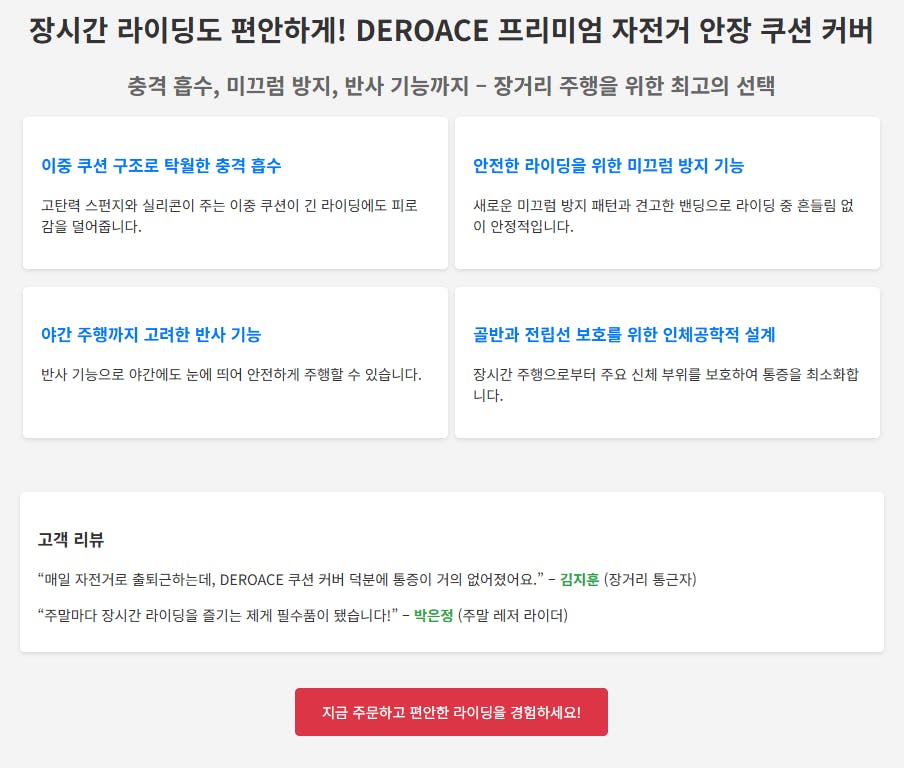The width and height of the screenshot is (904, 768).
Task: Click the reviewer name '김지훈'
Action: click(579, 579)
